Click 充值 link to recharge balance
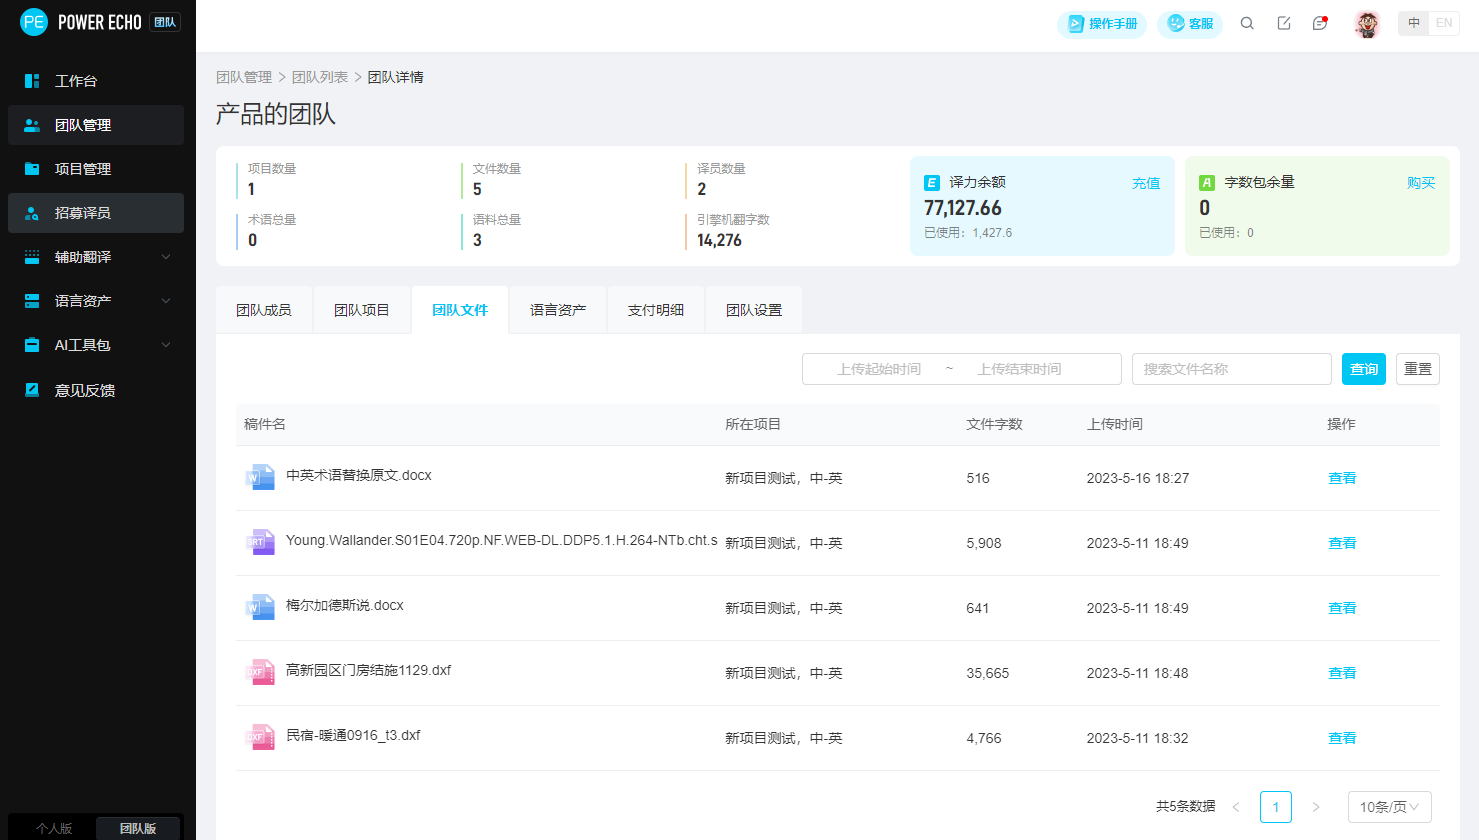The height and width of the screenshot is (840, 1479). [1146, 183]
